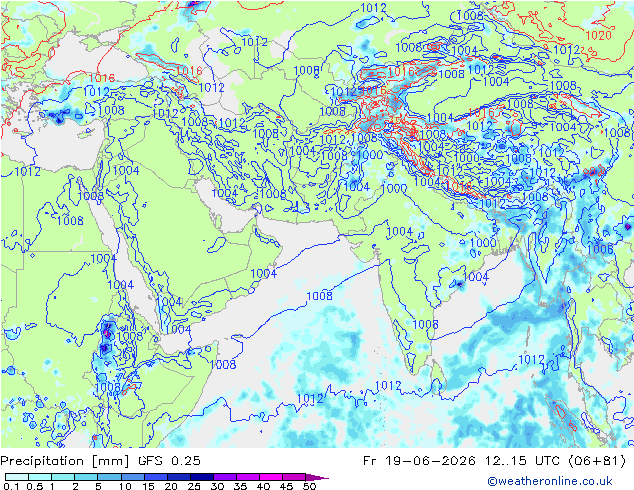Select the magenta legend swatch before 50
This screenshot has width=634, height=490.
(294, 477)
